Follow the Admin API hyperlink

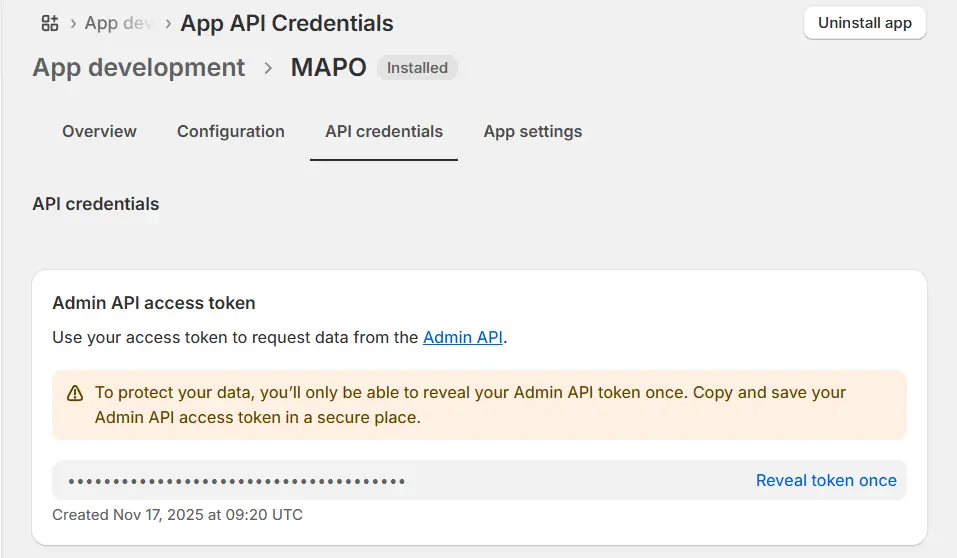[462, 338]
